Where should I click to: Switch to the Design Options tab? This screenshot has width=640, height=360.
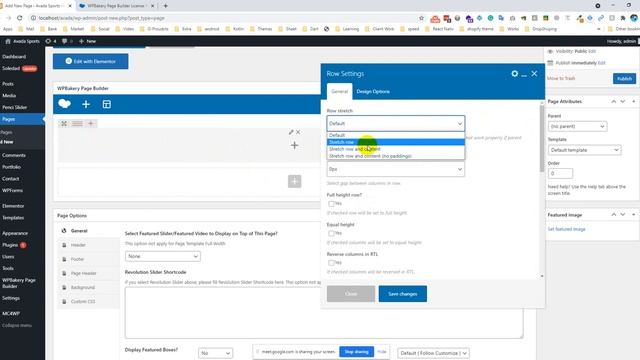pyautogui.click(x=373, y=91)
